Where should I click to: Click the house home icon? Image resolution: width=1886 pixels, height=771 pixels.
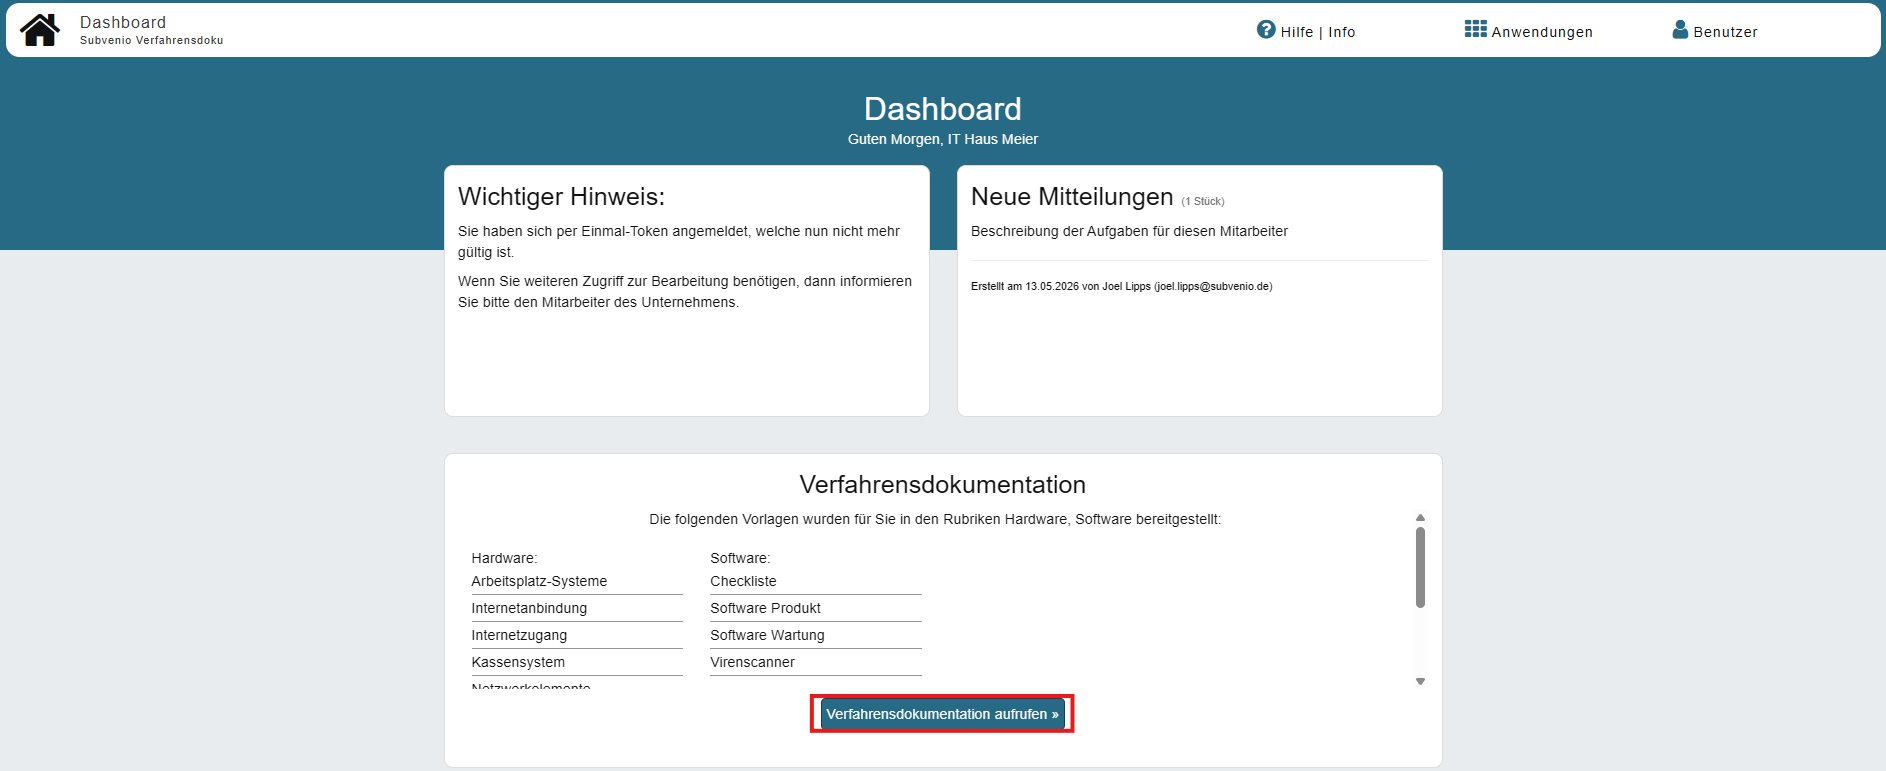tap(40, 30)
